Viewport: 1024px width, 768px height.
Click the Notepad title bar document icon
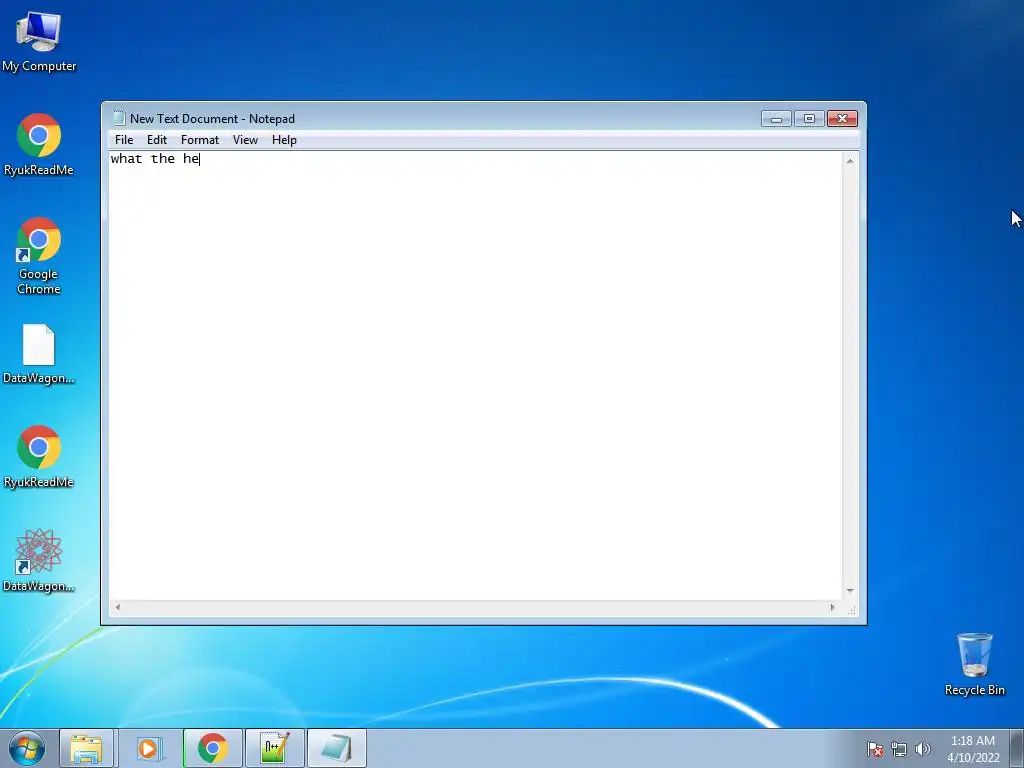click(119, 118)
